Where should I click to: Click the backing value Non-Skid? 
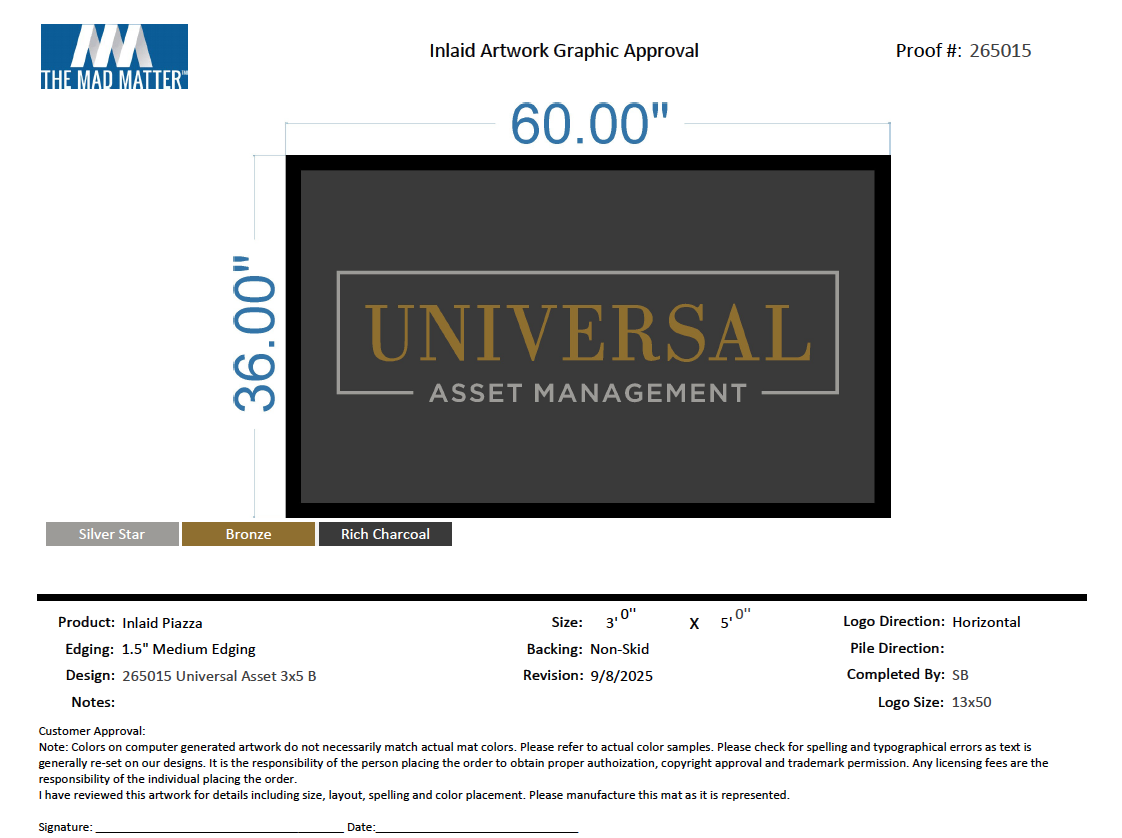tap(620, 649)
